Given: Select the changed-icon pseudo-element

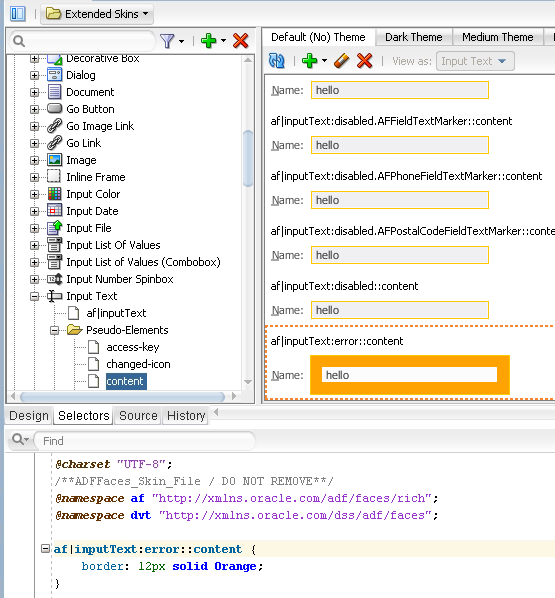Looking at the screenshot, I should point(138,364).
